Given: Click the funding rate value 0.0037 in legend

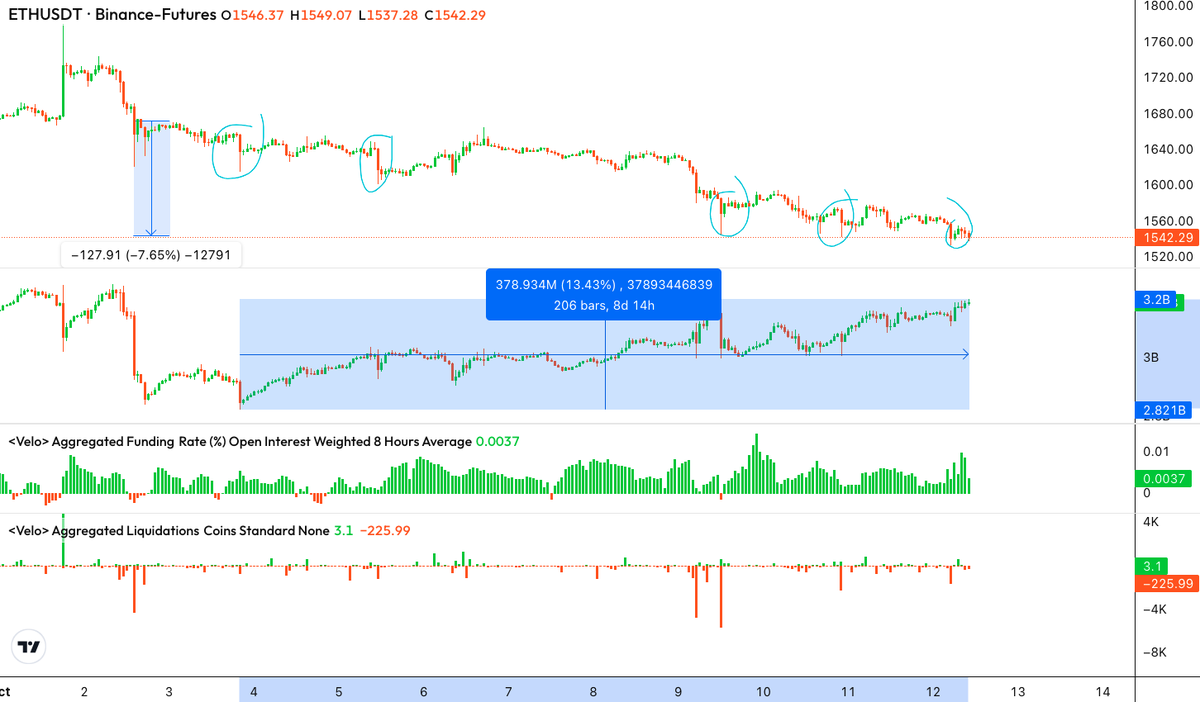Looking at the screenshot, I should tap(498, 441).
